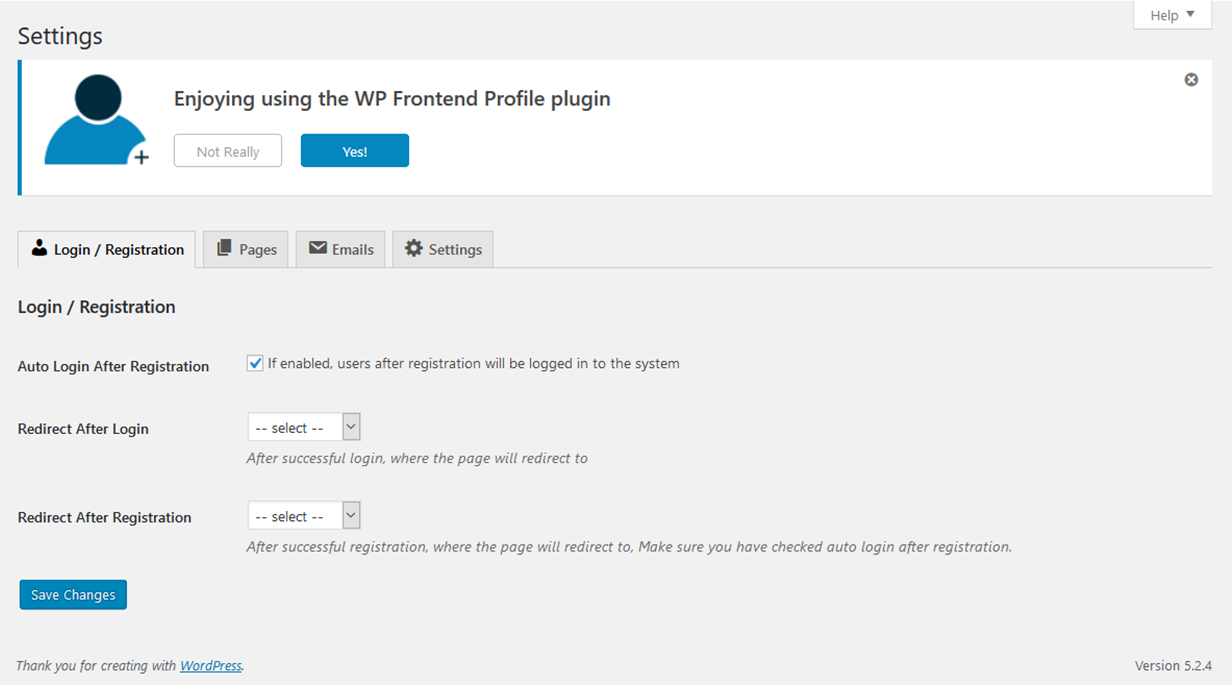Open Redirect After Login dropdown
The height and width of the screenshot is (685, 1232).
pyautogui.click(x=303, y=428)
